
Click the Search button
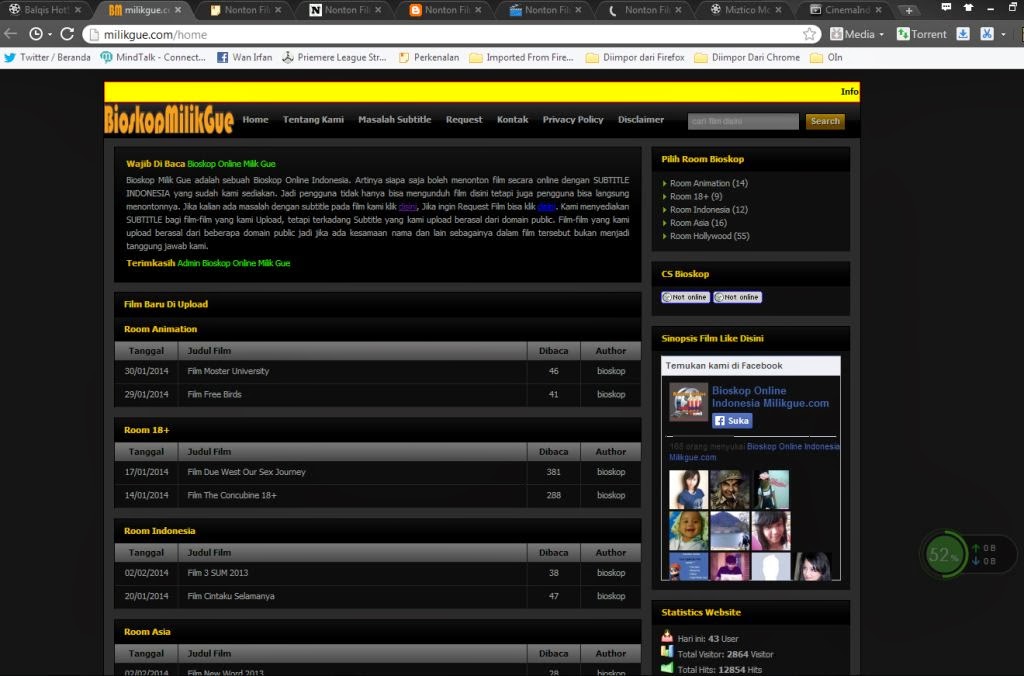pos(825,121)
